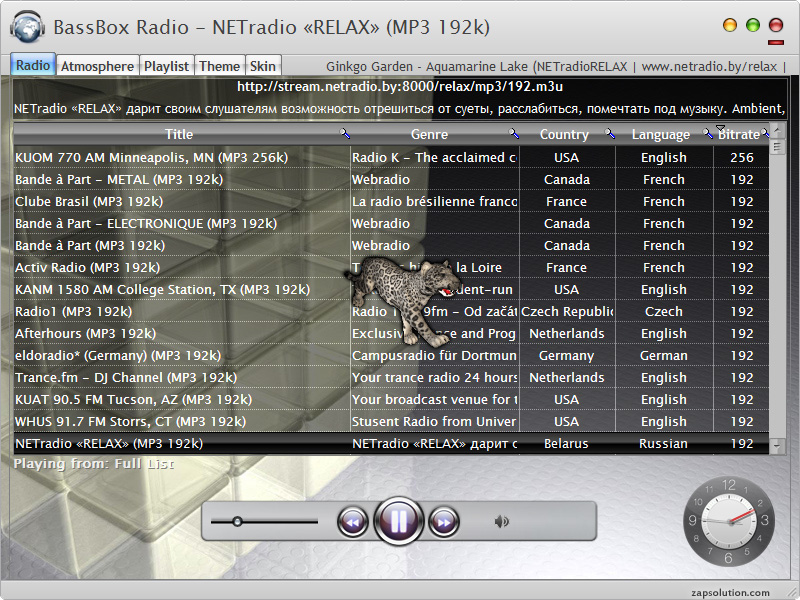Visit the zapsolution.com link
The image size is (800, 600).
[731, 593]
